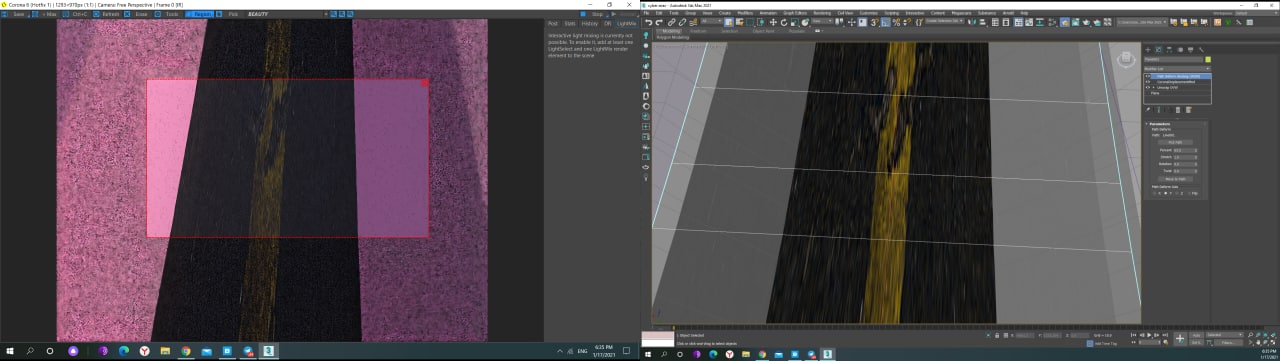Open Display tab in command panel

tap(1190, 49)
